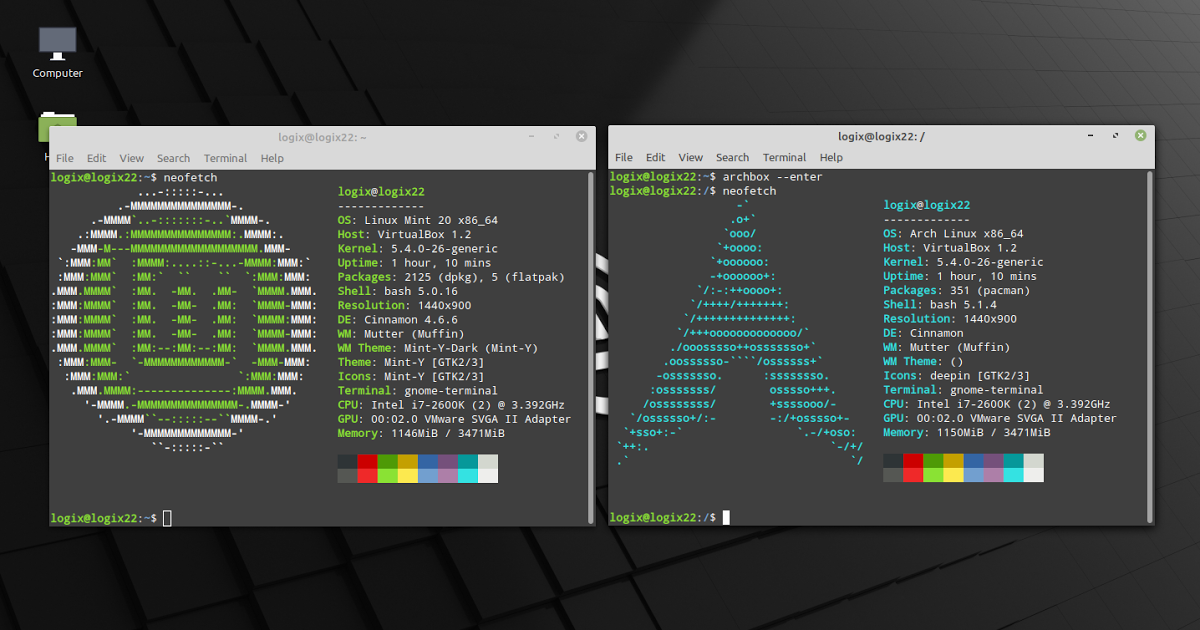Open Terminal menu in right terminal
Viewport: 1200px width, 630px height.
(784, 157)
